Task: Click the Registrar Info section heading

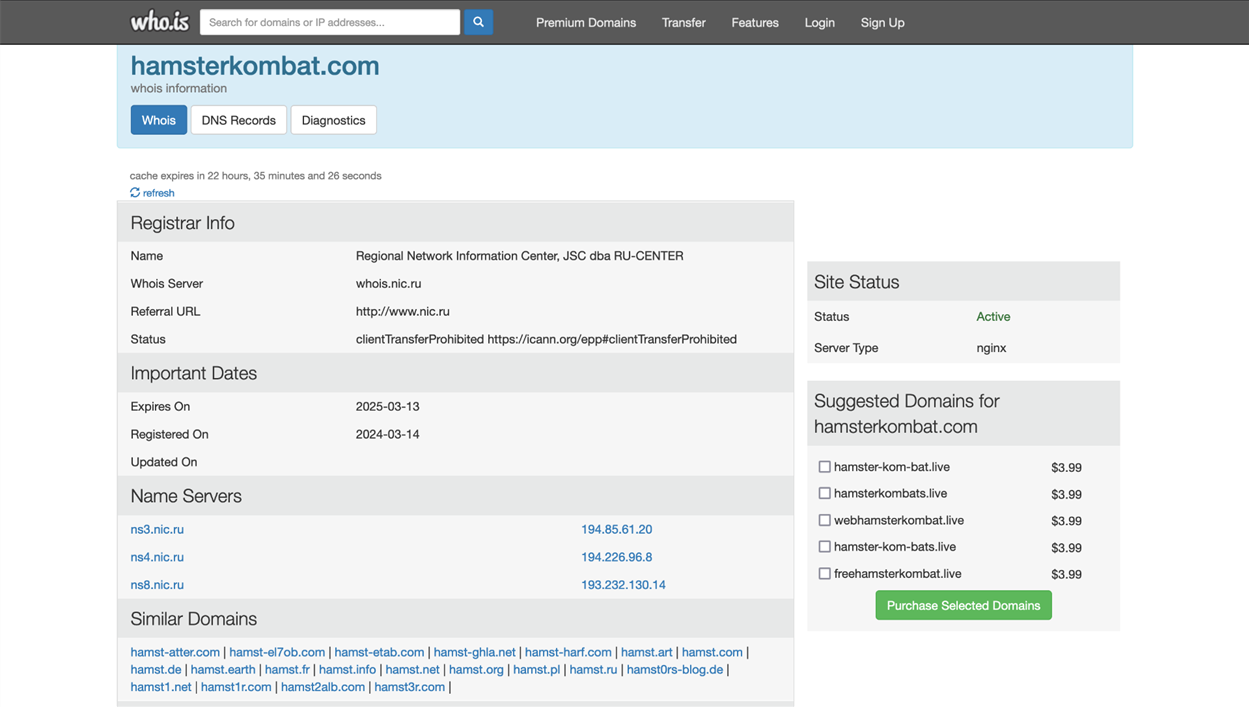Action: (183, 223)
